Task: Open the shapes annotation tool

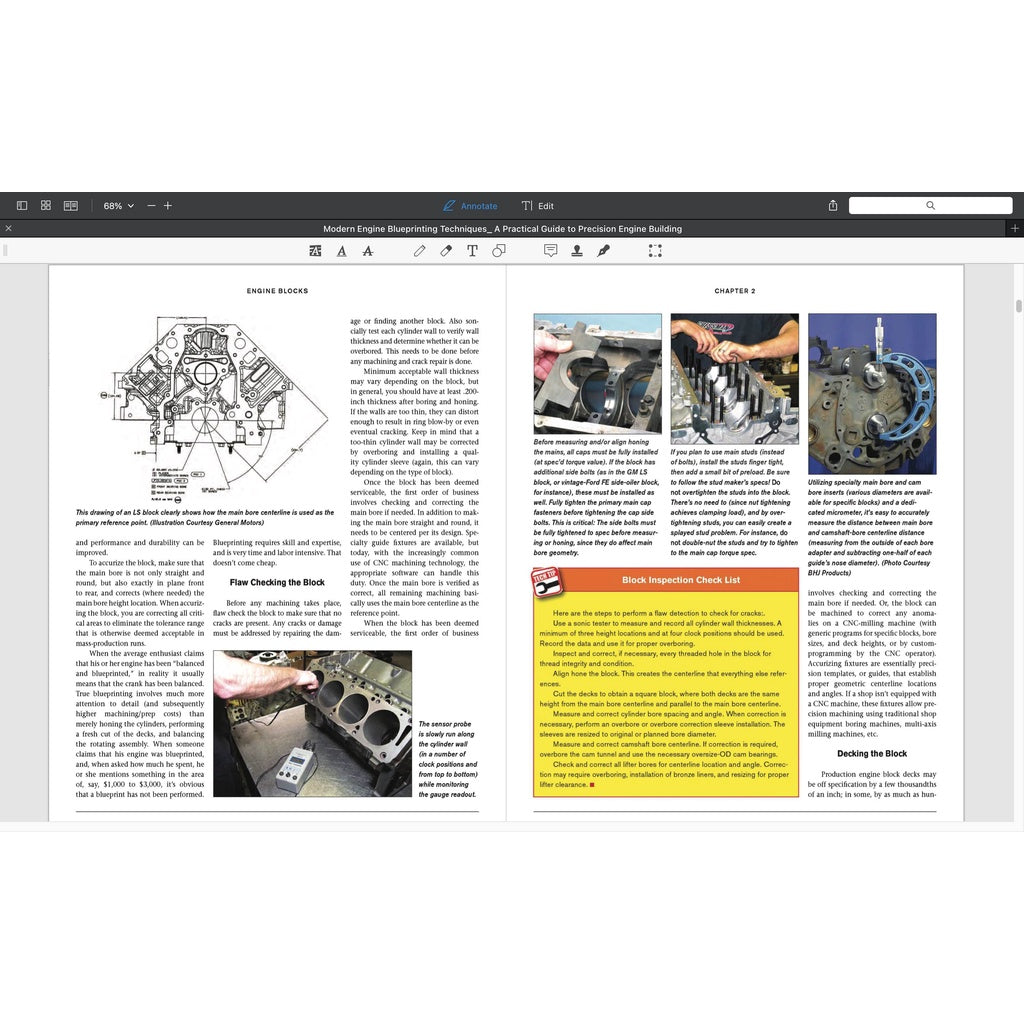Action: [x=497, y=250]
